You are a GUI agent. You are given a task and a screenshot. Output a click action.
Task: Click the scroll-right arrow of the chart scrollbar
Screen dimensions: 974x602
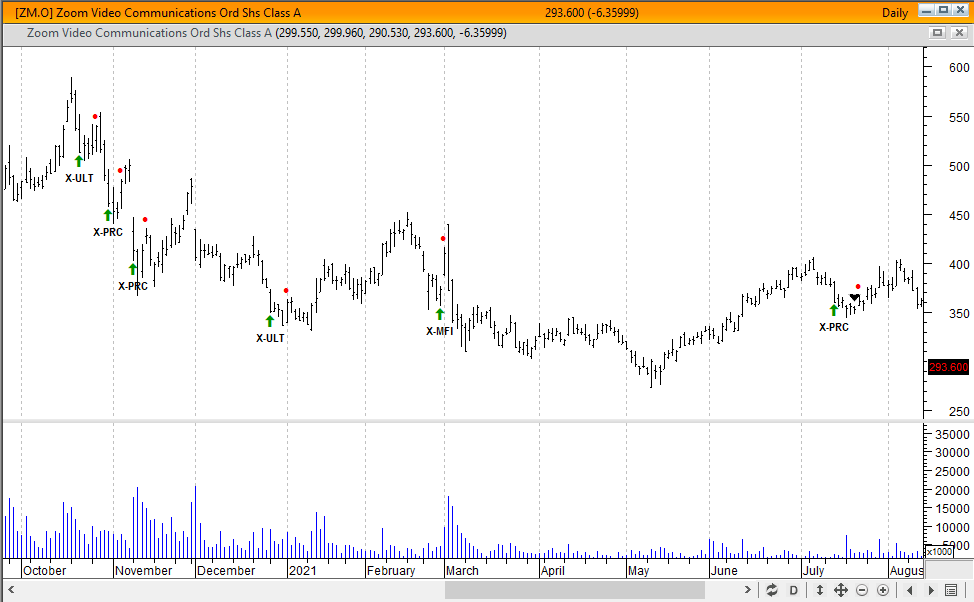748,590
